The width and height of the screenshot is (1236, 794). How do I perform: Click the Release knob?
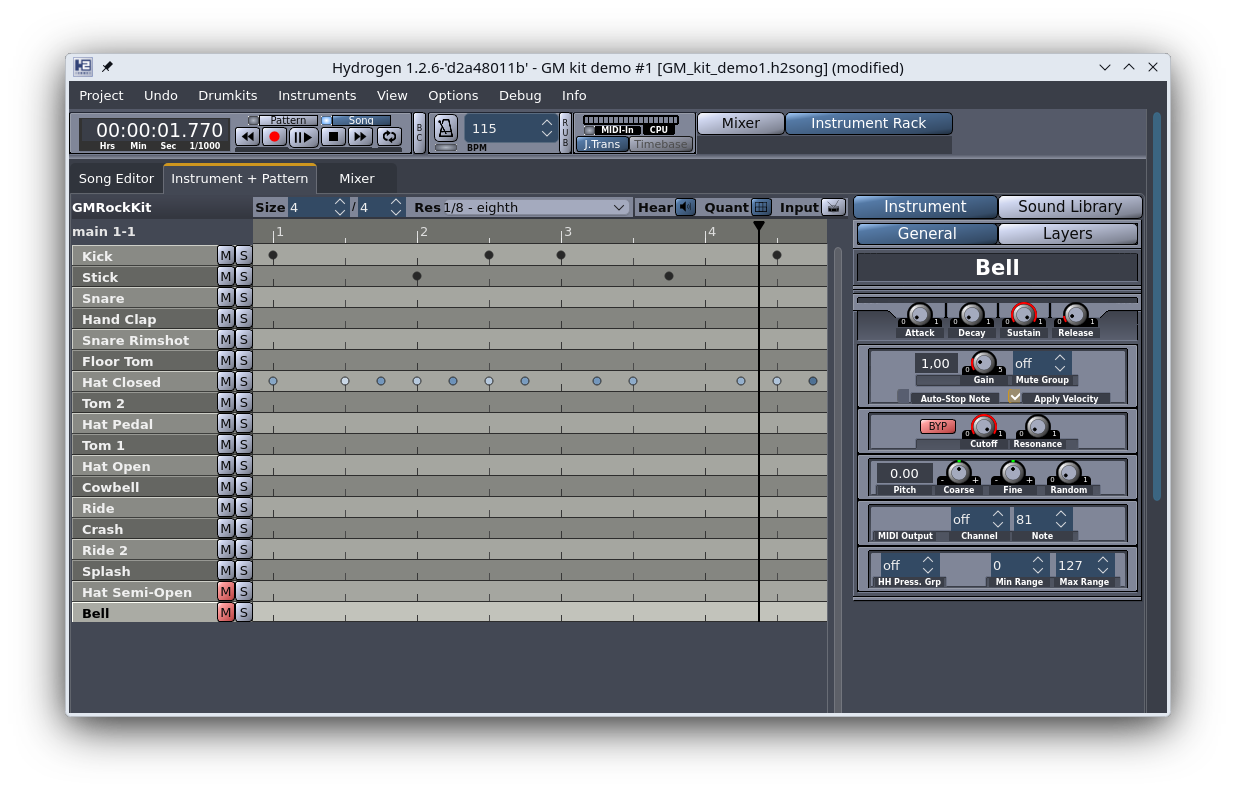[1075, 314]
